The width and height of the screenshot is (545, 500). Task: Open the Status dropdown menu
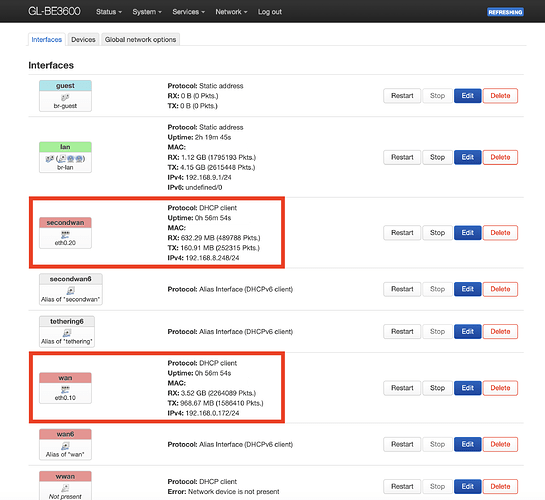tap(109, 12)
